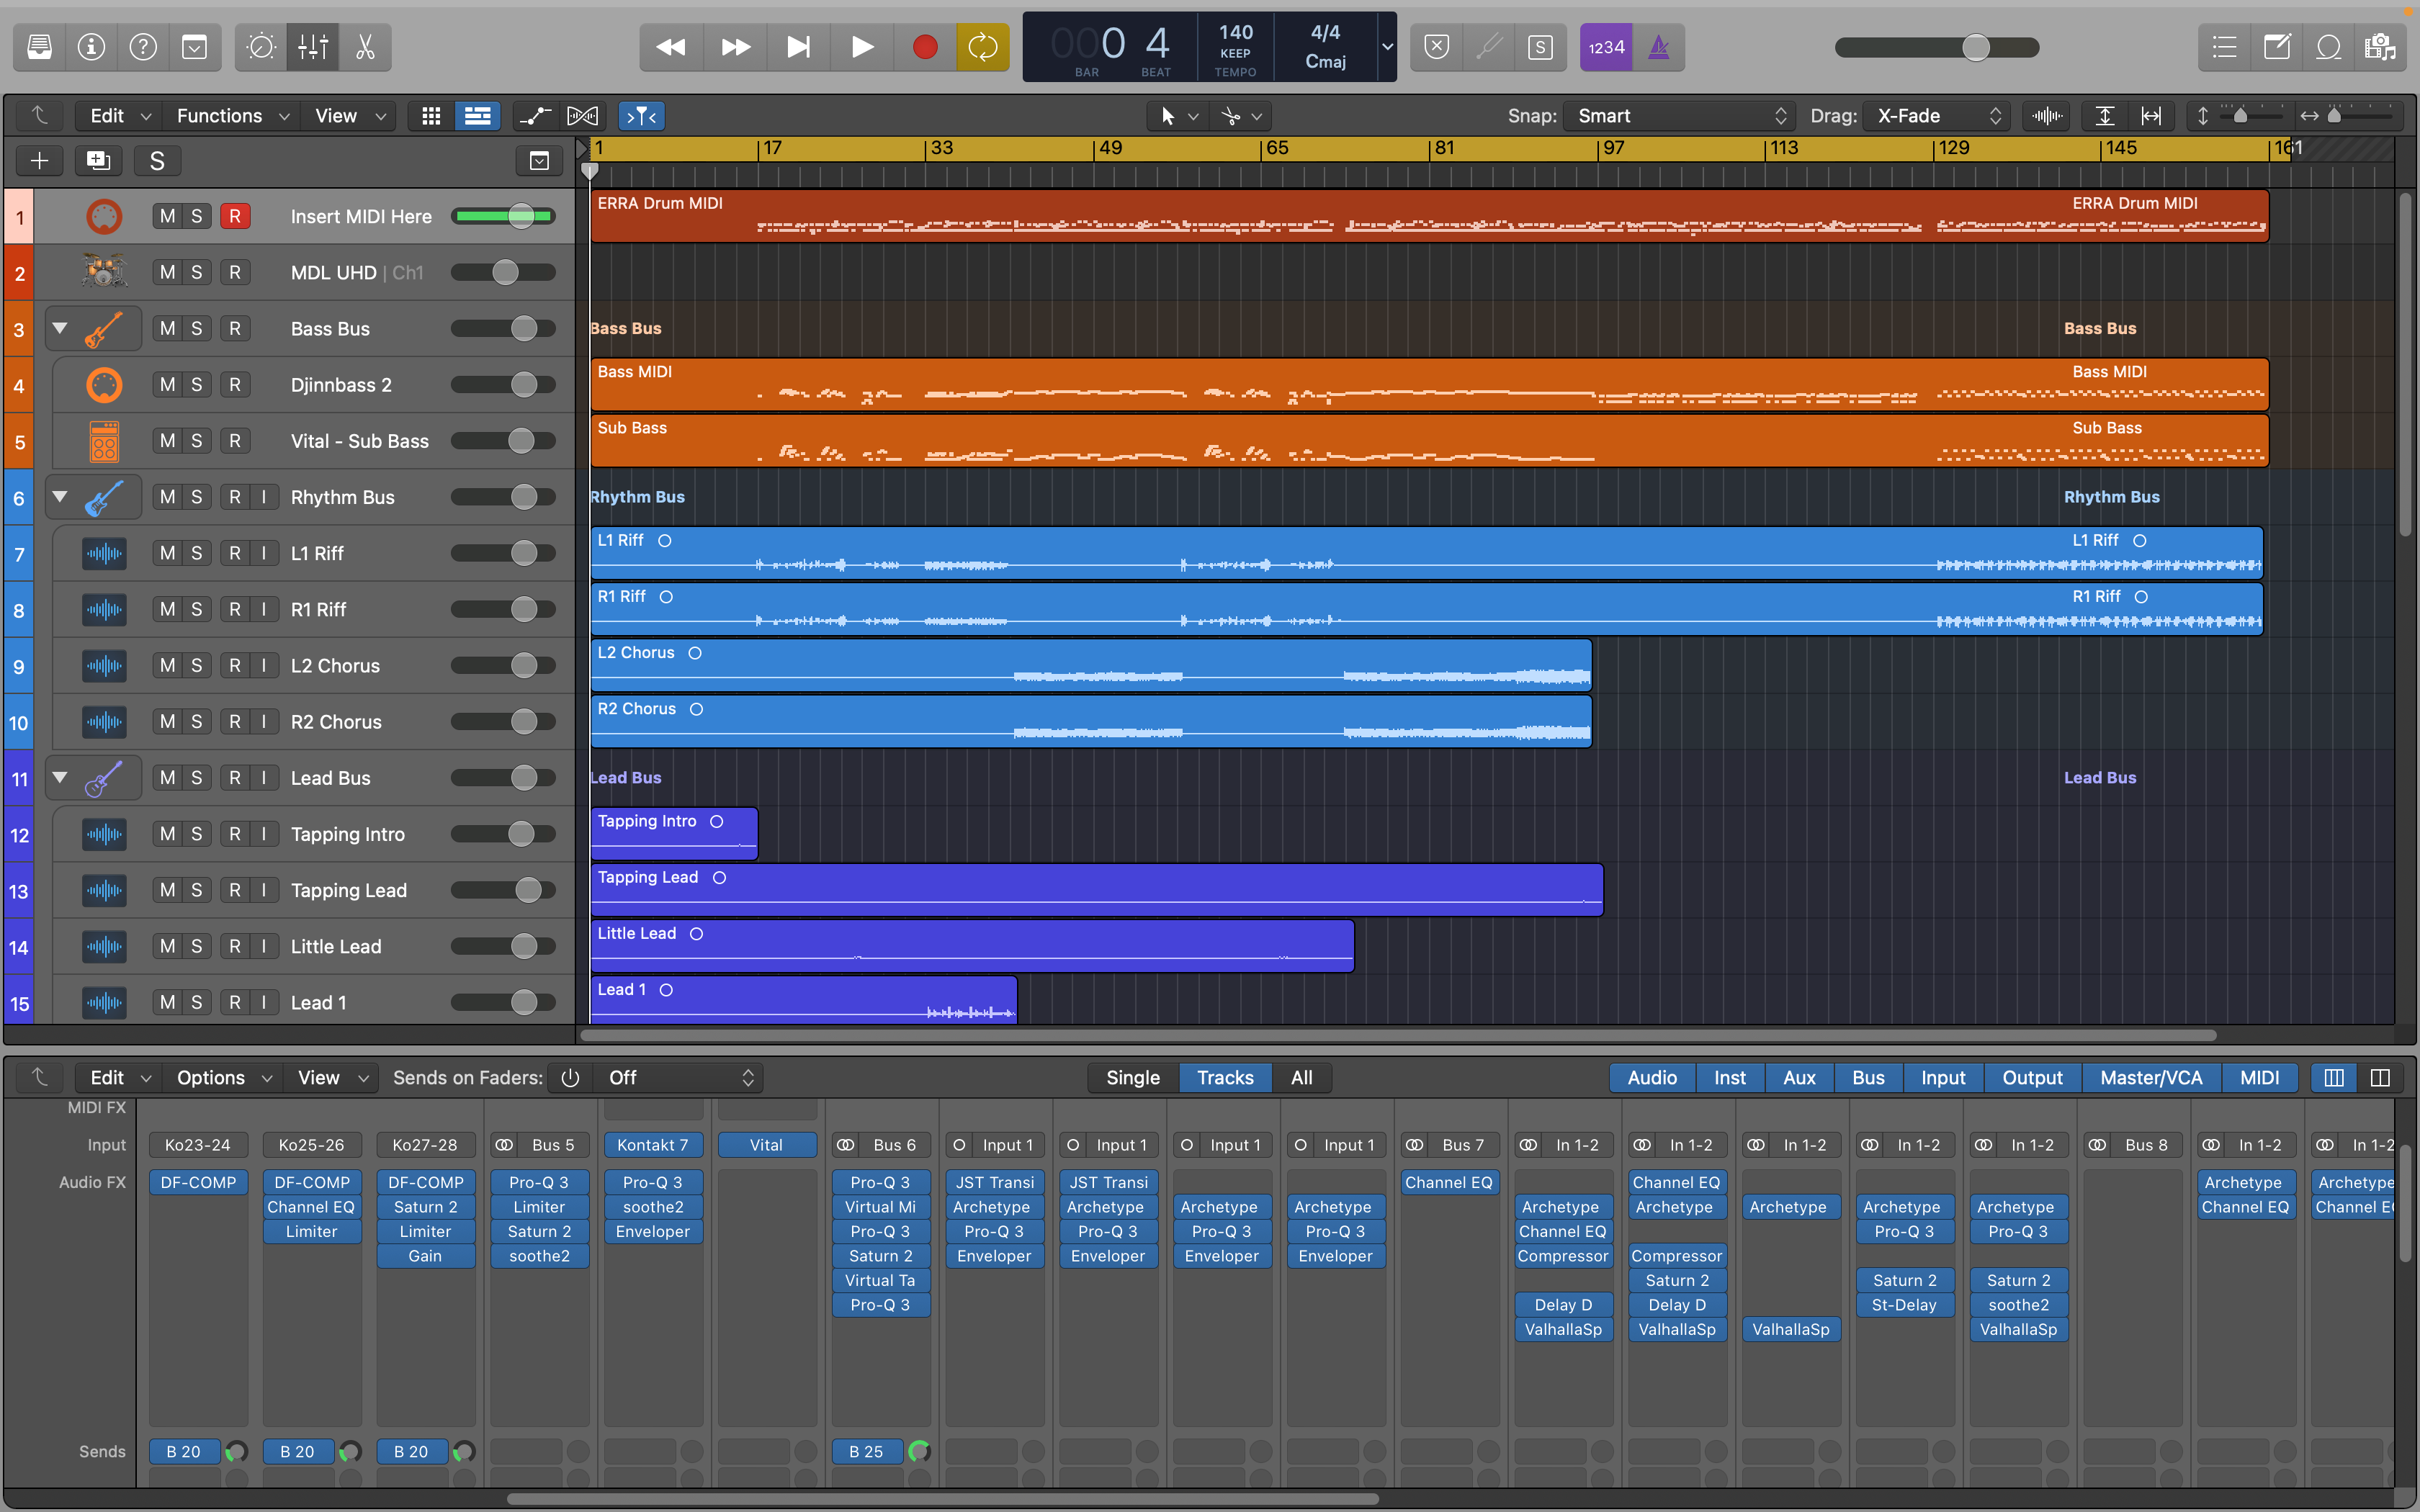Open the Mixer from the control bar
This screenshot has height=1512, width=2420.
pos(313,47)
